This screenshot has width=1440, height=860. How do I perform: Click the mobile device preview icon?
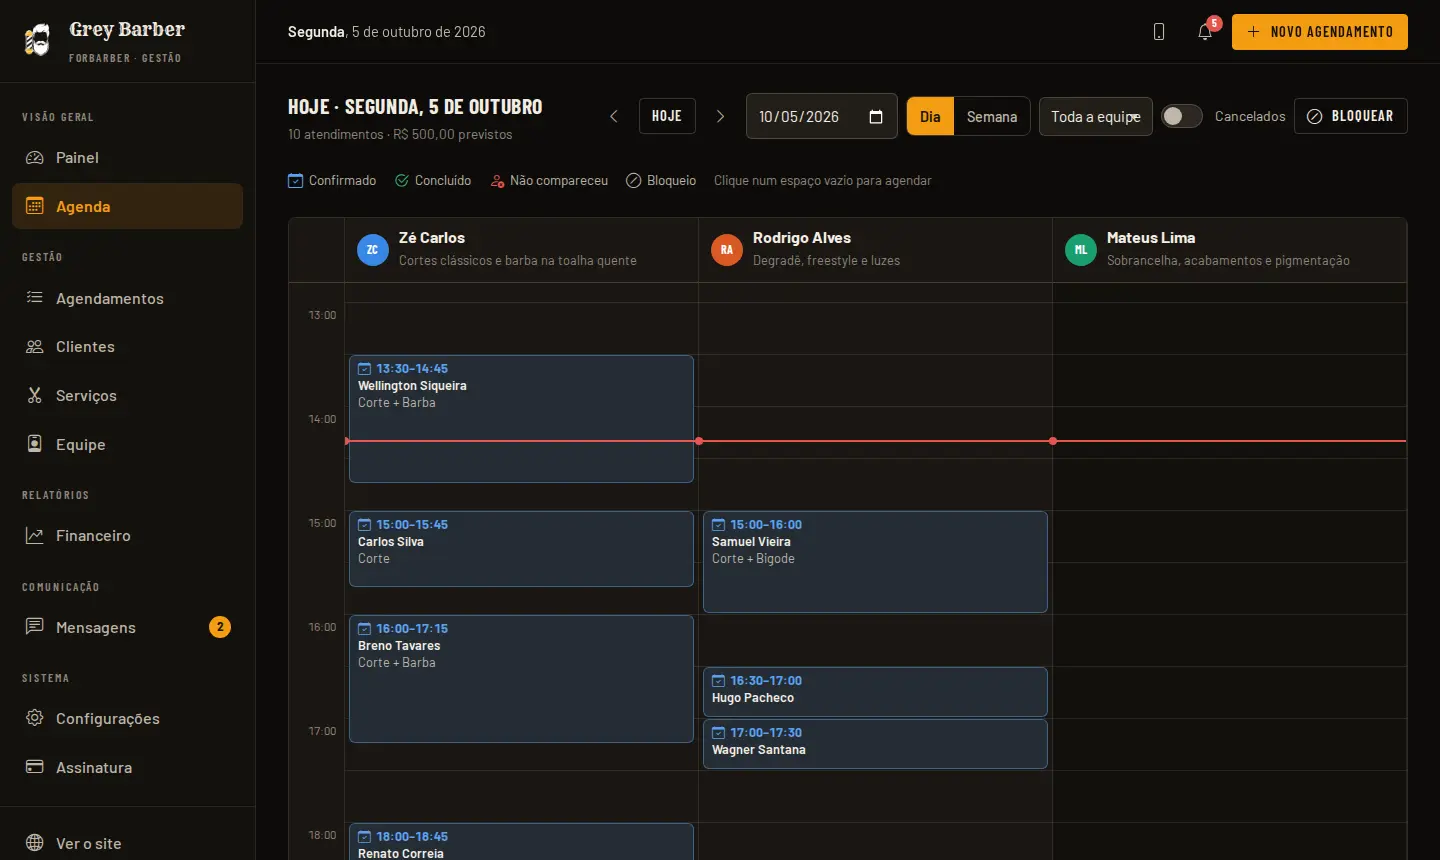point(1159,32)
